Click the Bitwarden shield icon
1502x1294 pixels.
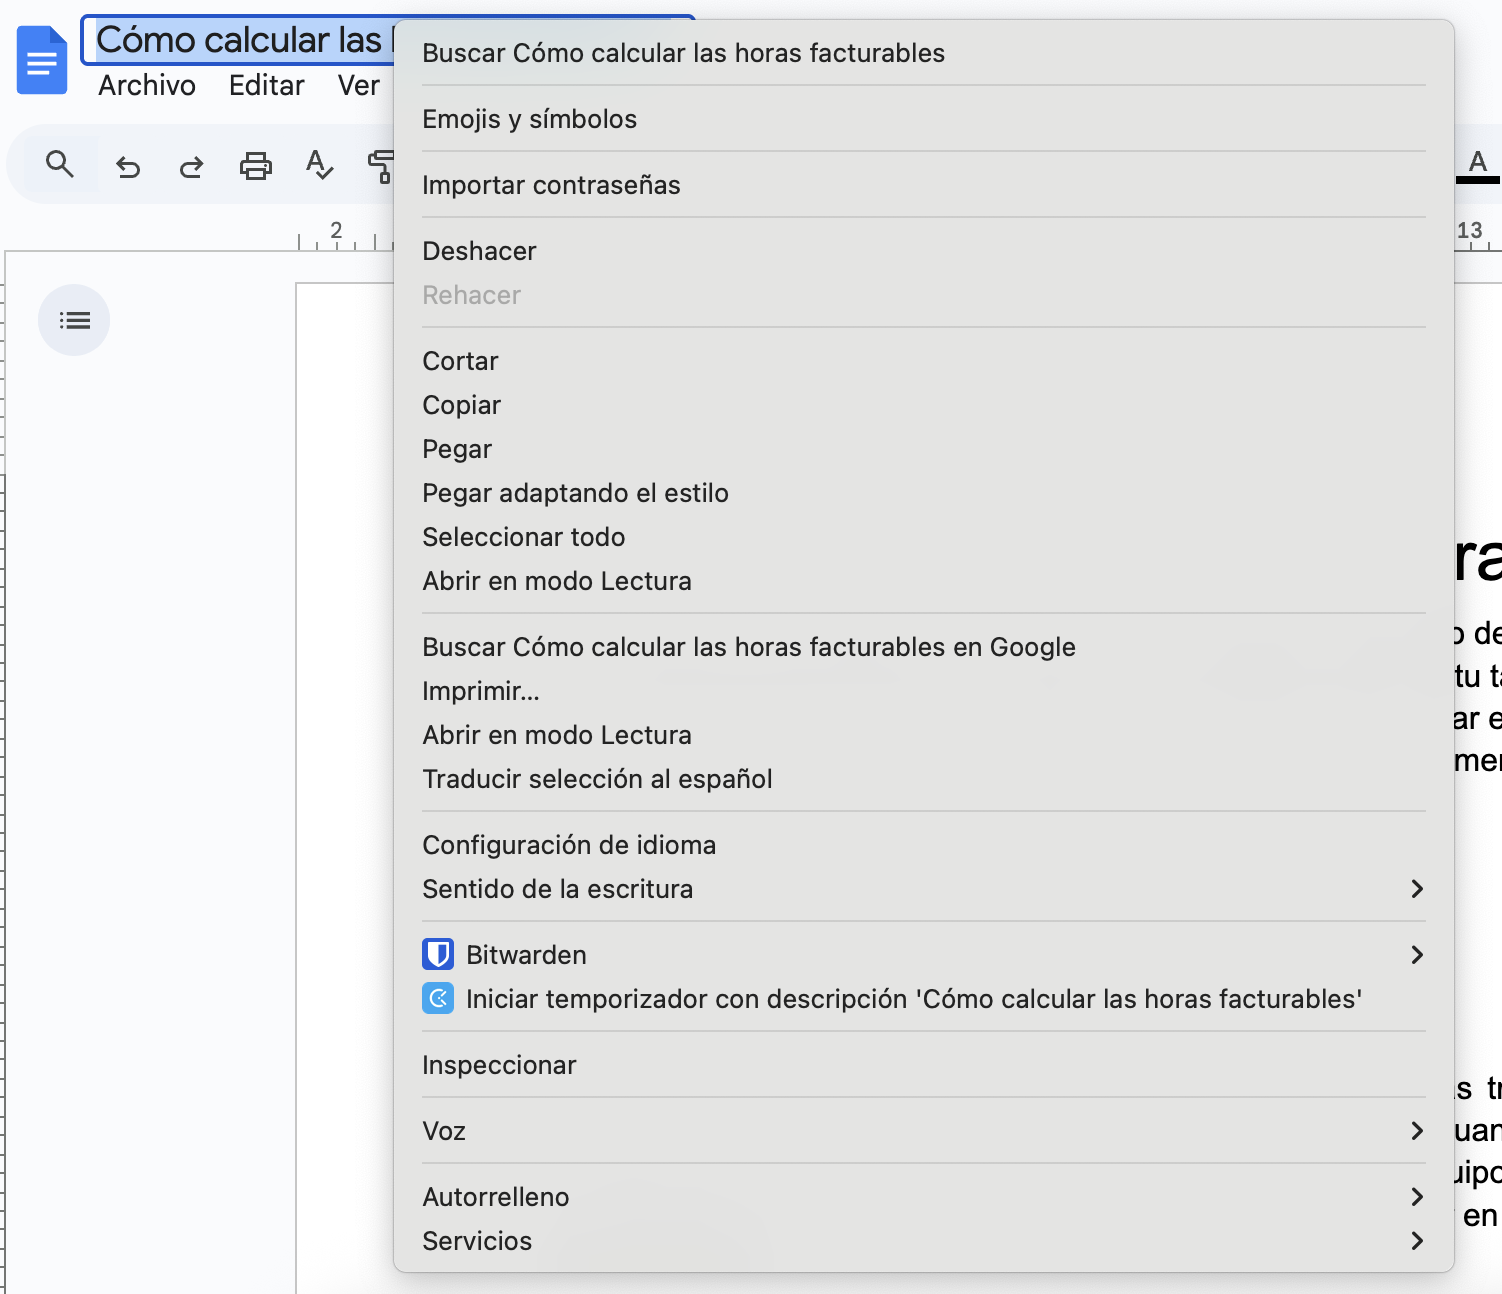437,954
